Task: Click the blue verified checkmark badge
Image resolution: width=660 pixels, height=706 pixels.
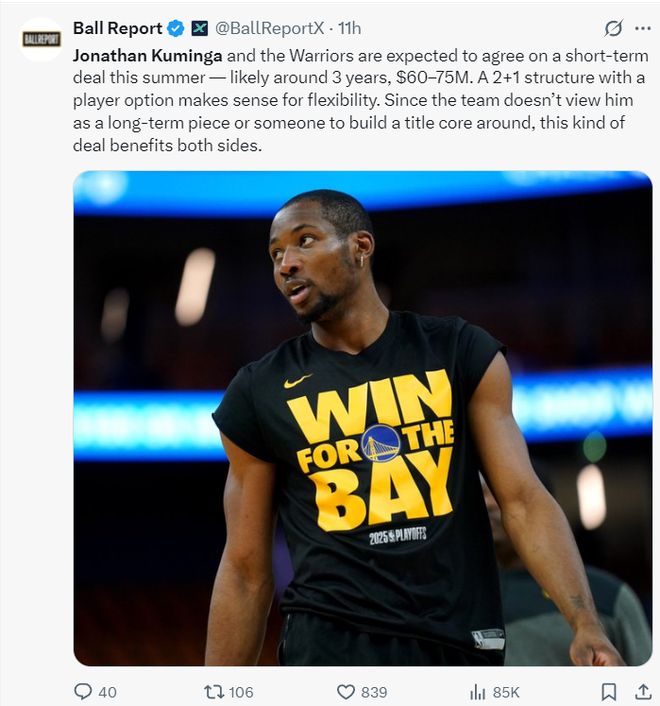Action: 176,28
